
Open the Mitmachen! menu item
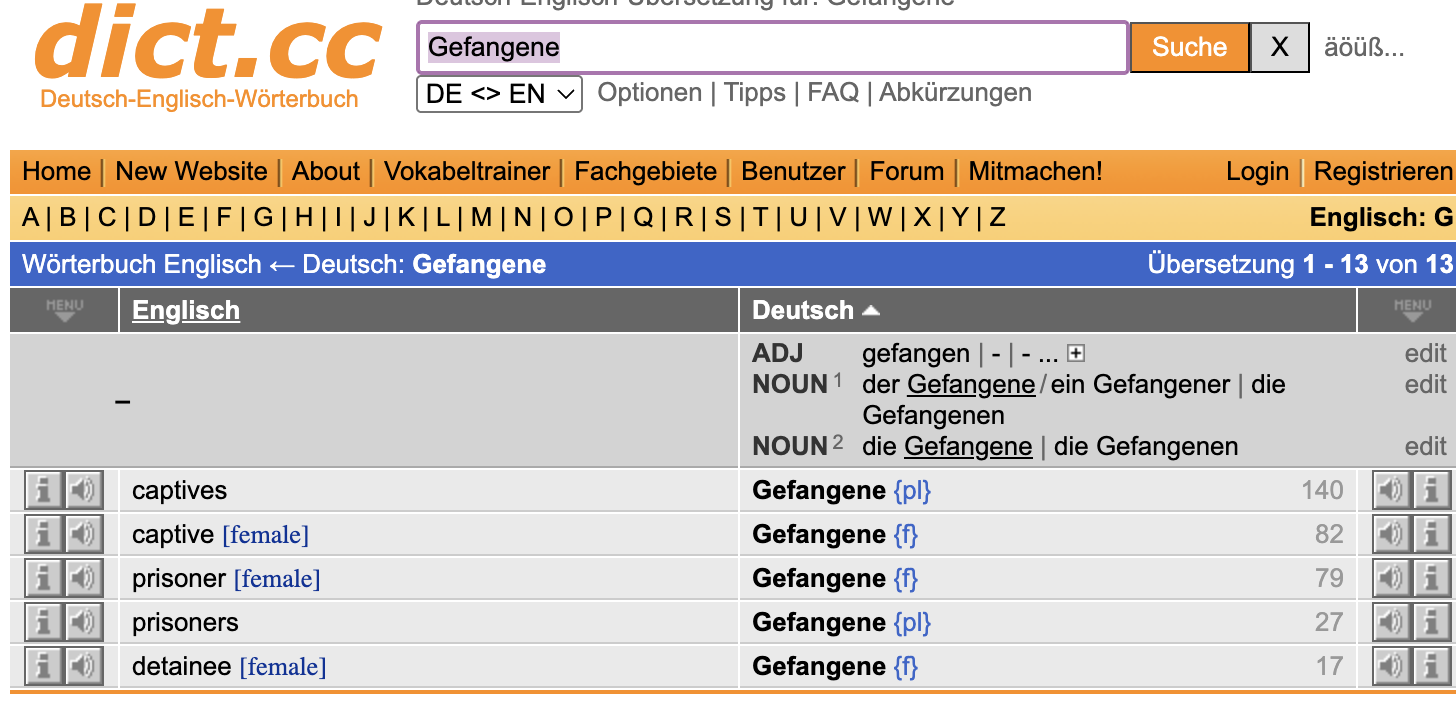pyautogui.click(x=1035, y=171)
